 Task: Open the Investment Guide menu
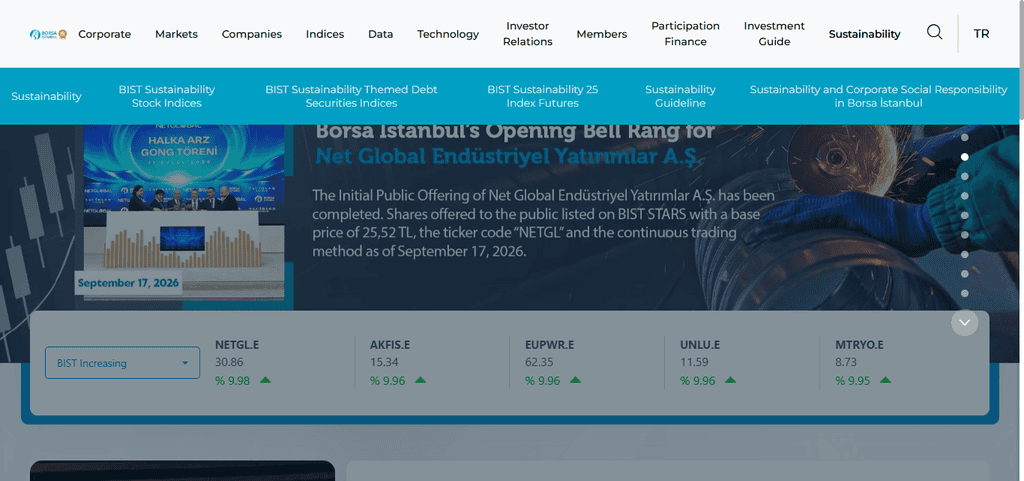[774, 34]
